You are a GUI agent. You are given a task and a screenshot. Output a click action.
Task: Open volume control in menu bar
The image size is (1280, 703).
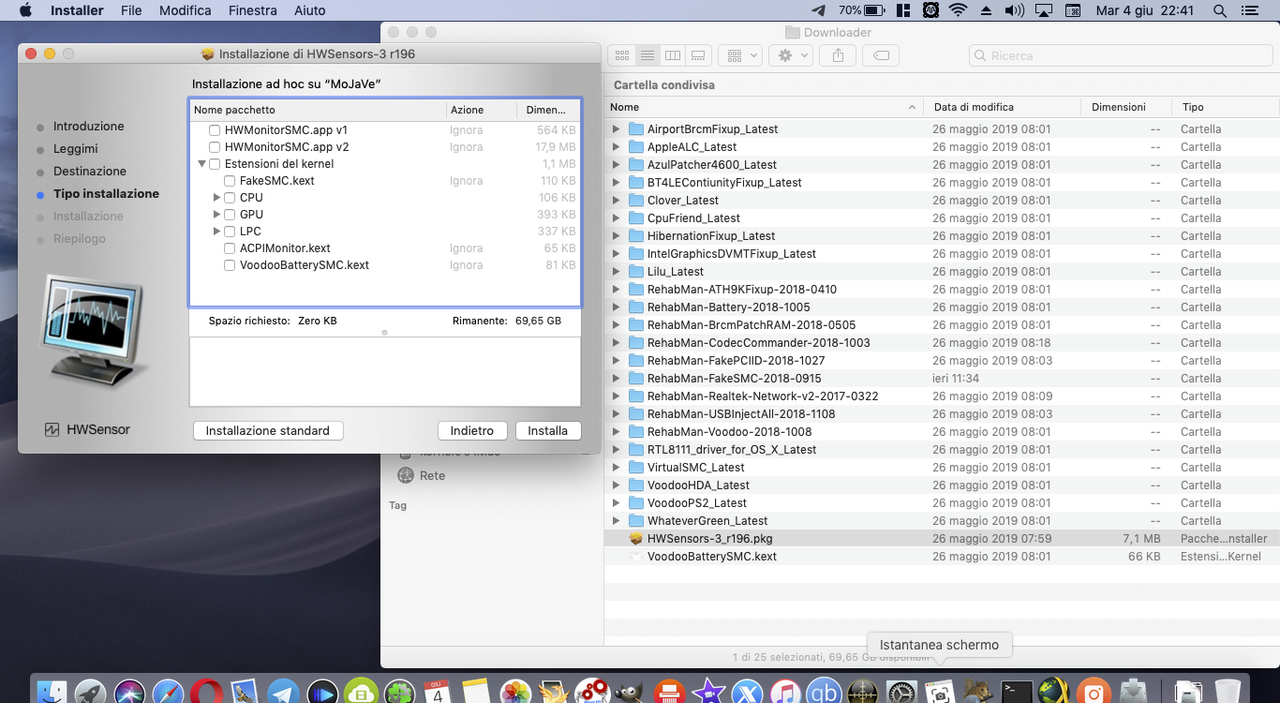coord(1013,10)
